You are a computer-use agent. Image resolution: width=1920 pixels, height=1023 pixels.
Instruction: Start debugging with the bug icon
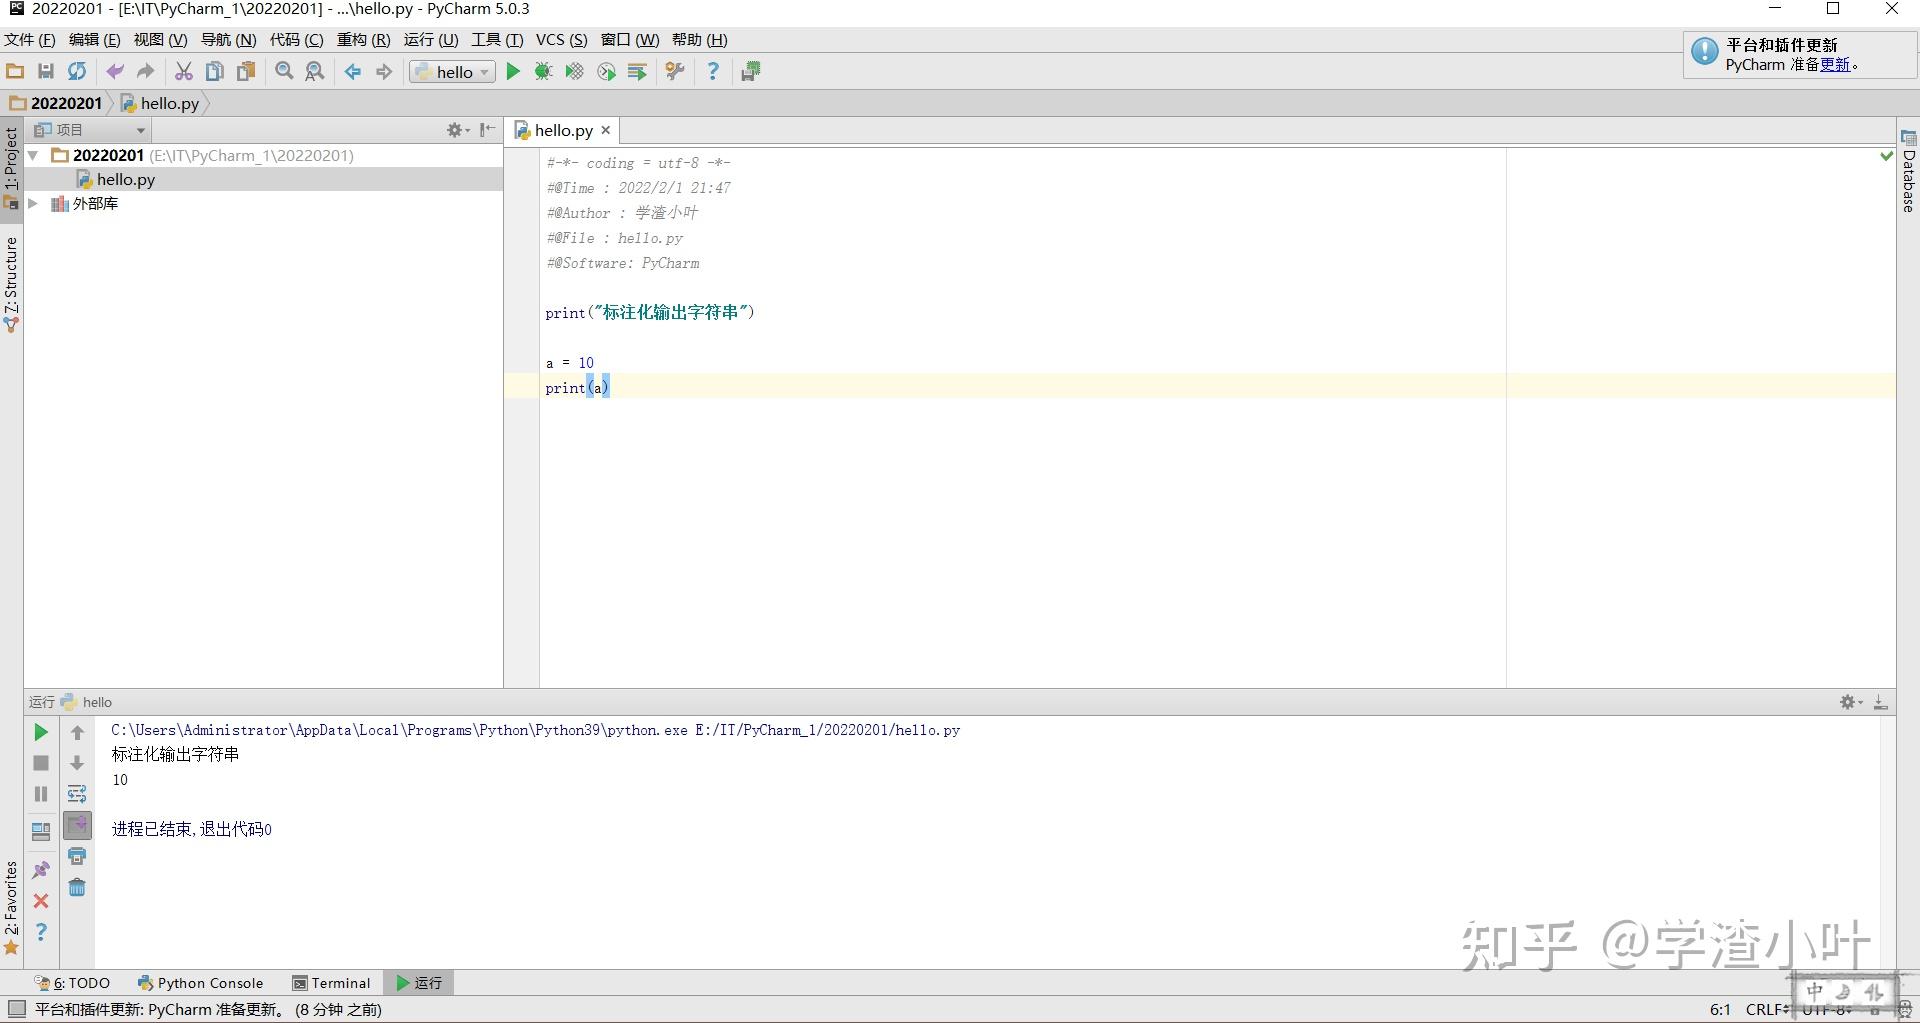[x=543, y=71]
